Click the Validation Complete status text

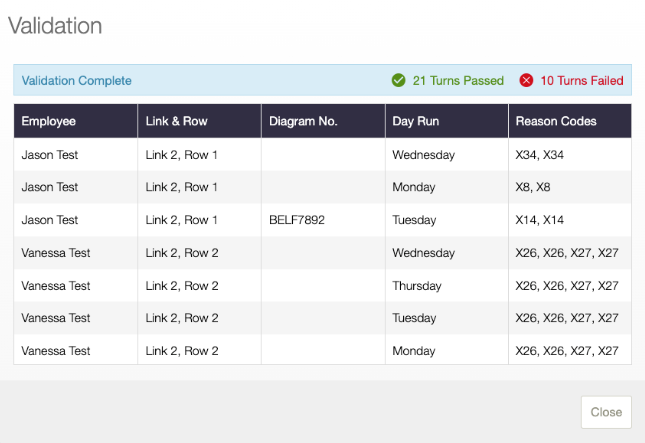click(x=77, y=81)
